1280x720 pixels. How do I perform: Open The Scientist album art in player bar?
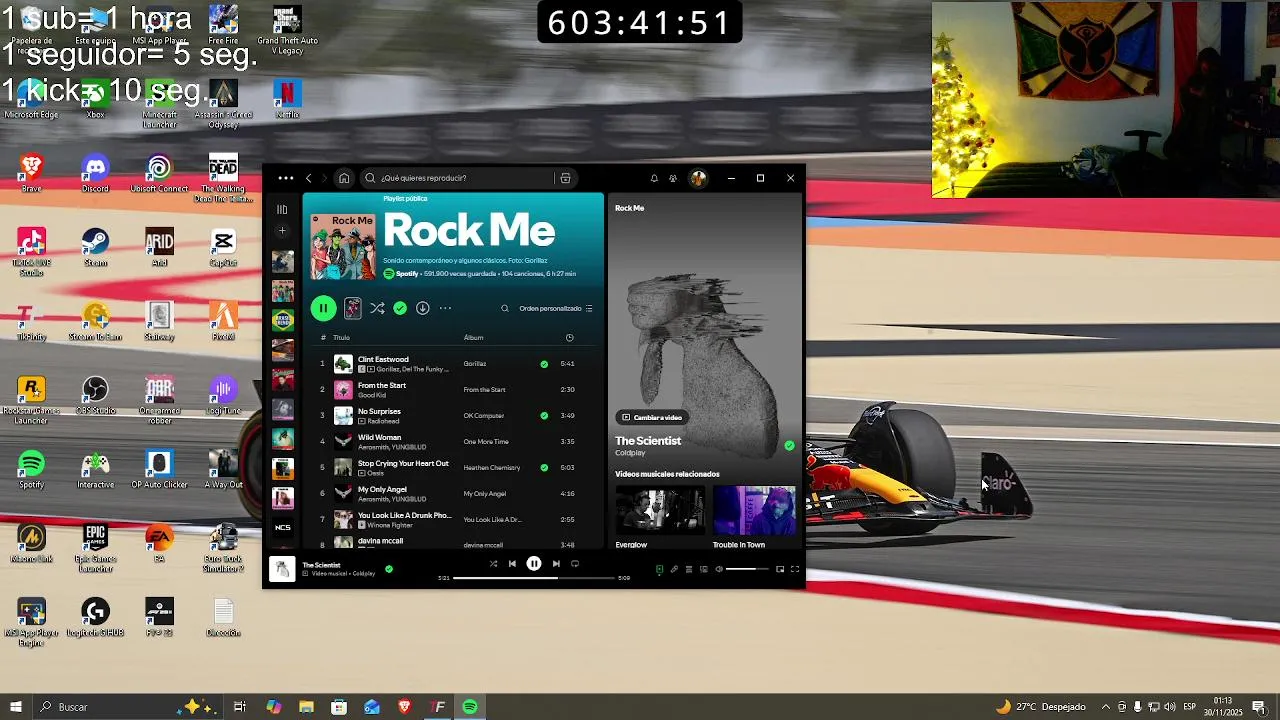tap(282, 569)
